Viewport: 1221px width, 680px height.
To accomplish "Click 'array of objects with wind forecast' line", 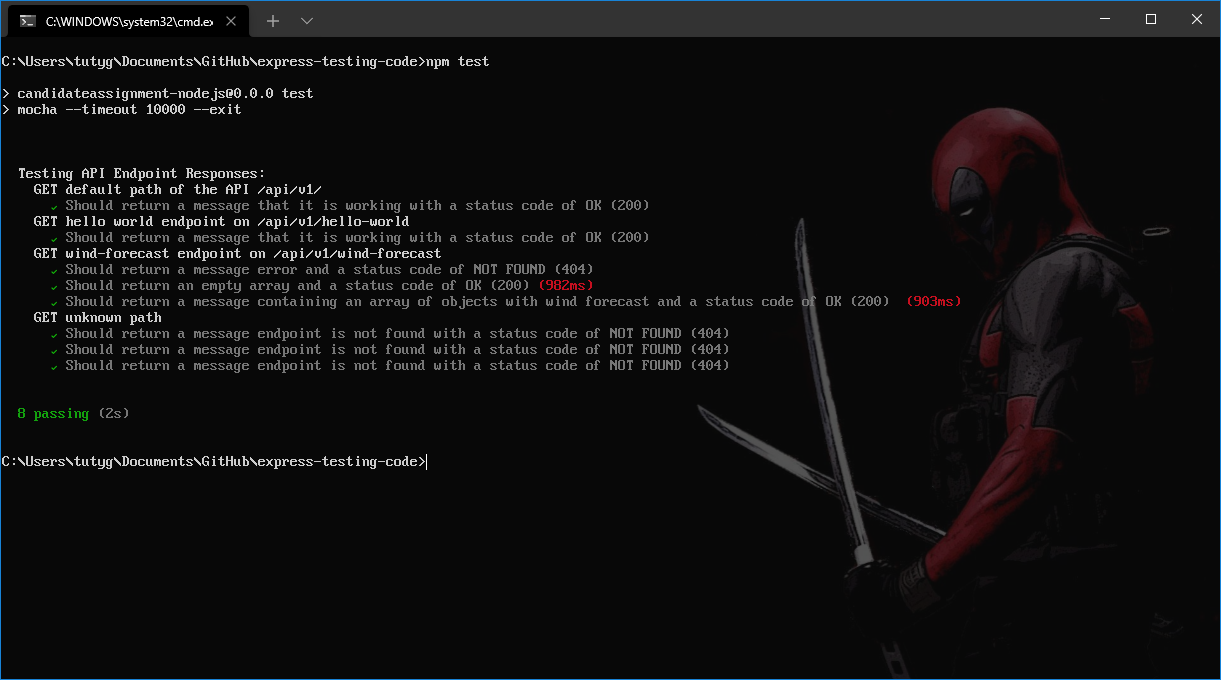I will (477, 302).
